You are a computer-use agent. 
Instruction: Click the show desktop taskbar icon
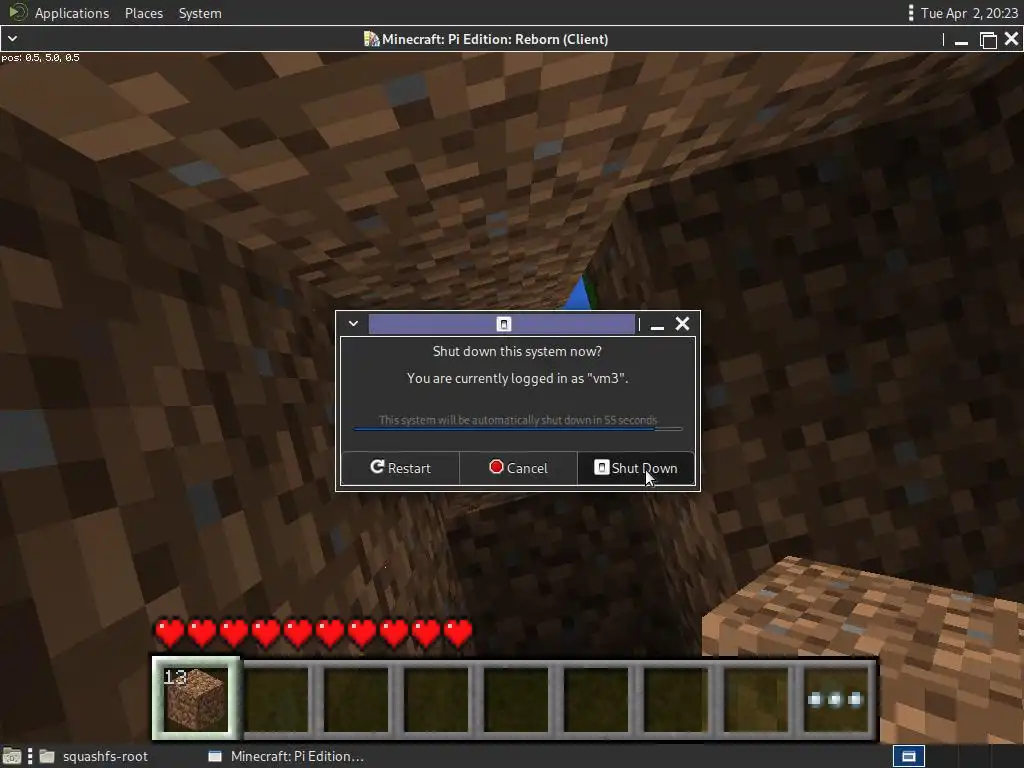(x=12, y=756)
